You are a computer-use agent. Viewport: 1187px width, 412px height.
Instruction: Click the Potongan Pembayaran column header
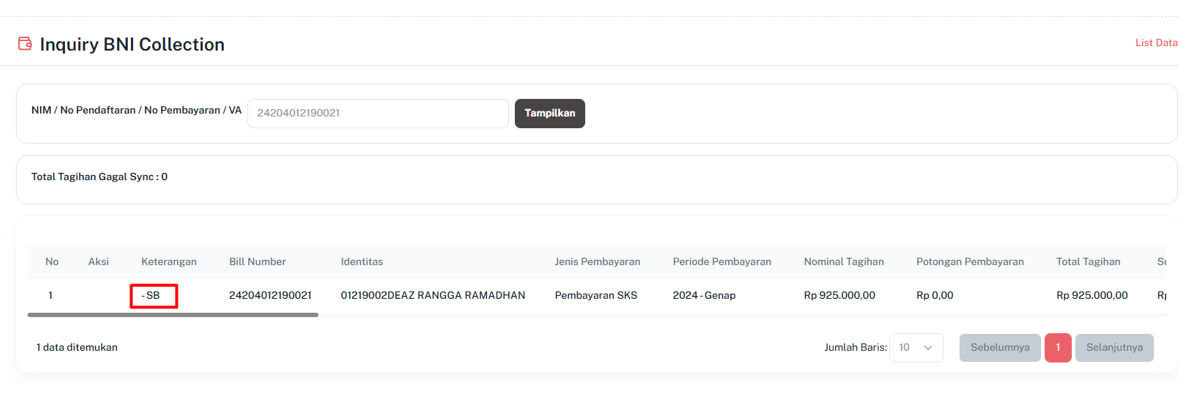point(969,262)
